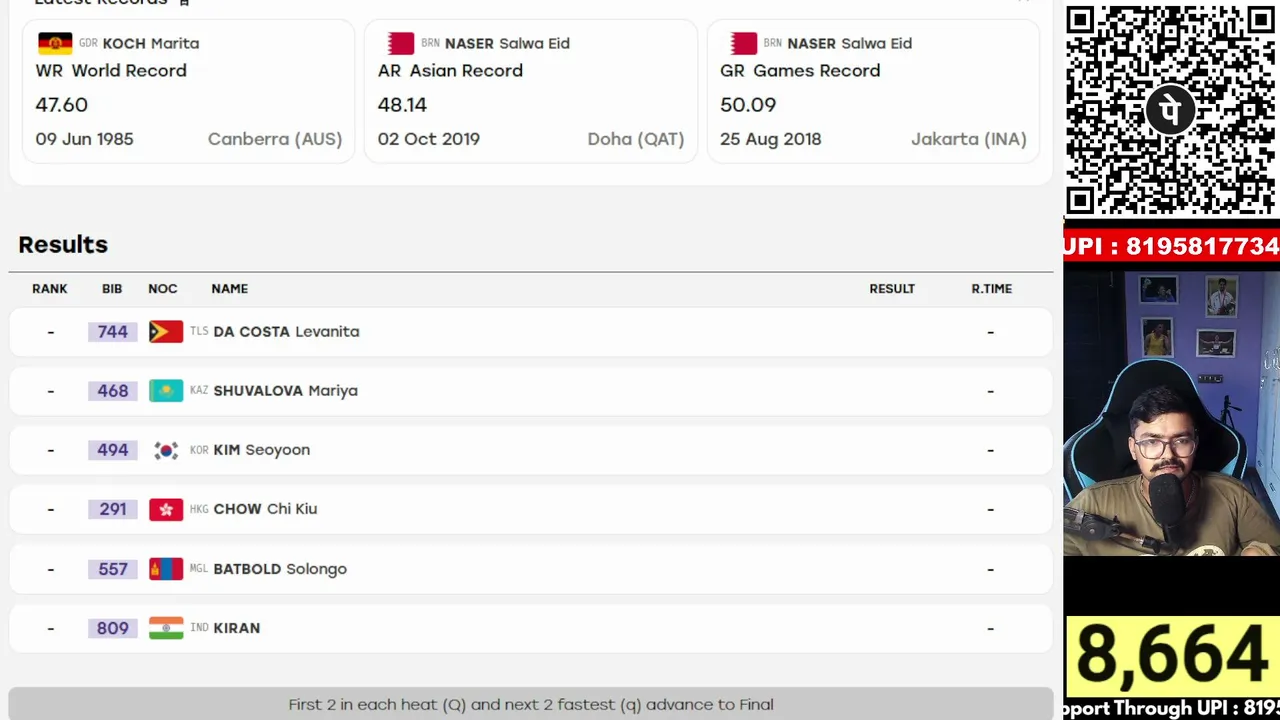1280x720 pixels.
Task: Click the Bahrain flag on Asian Record card
Action: [401, 43]
